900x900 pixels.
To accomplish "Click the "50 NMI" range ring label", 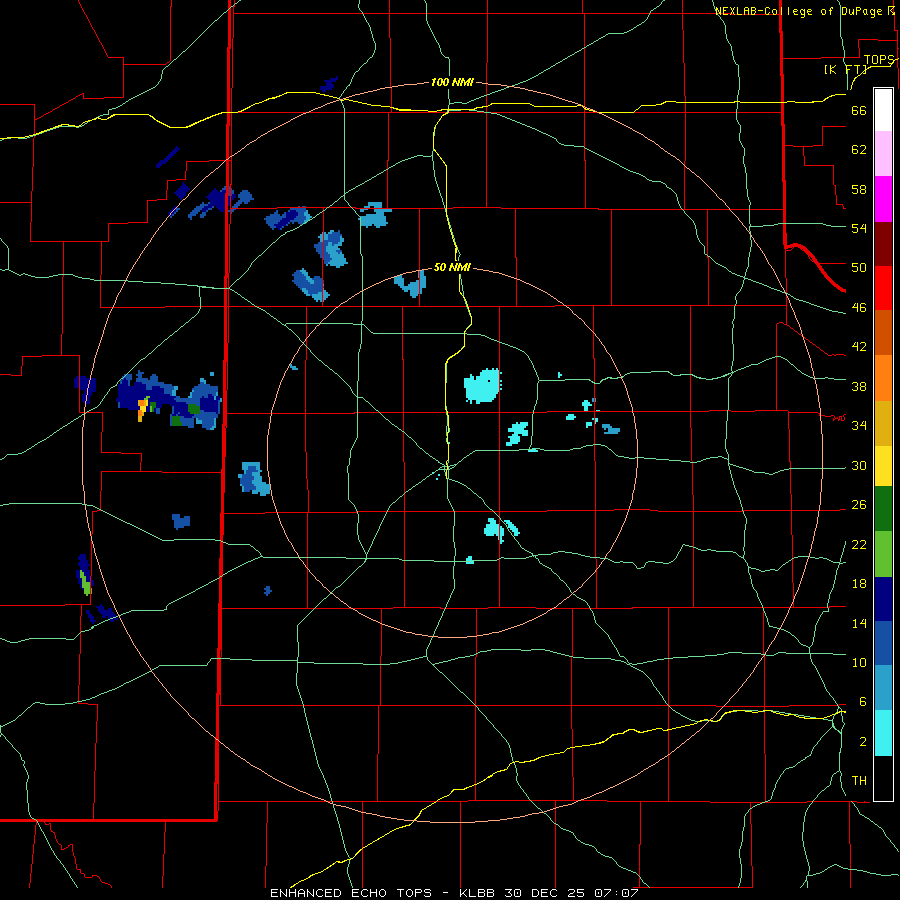I will coord(452,267).
